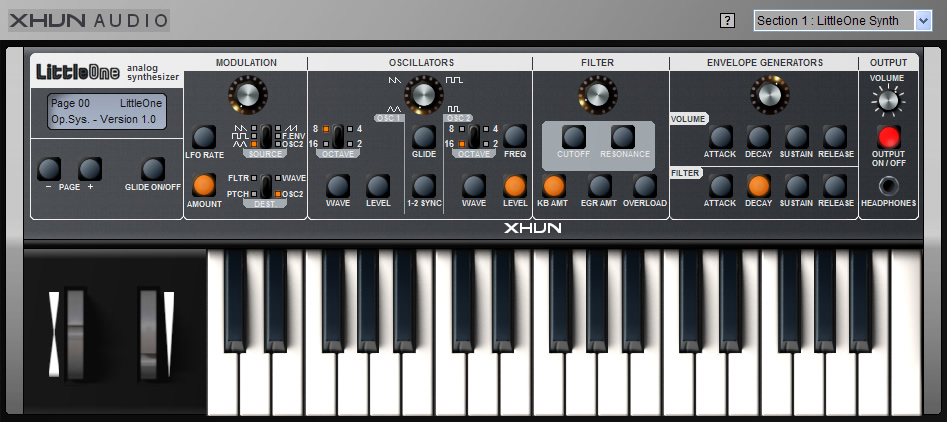Image resolution: width=947 pixels, height=422 pixels.
Task: Select the Volume envelope Decay button
Action: click(x=759, y=138)
